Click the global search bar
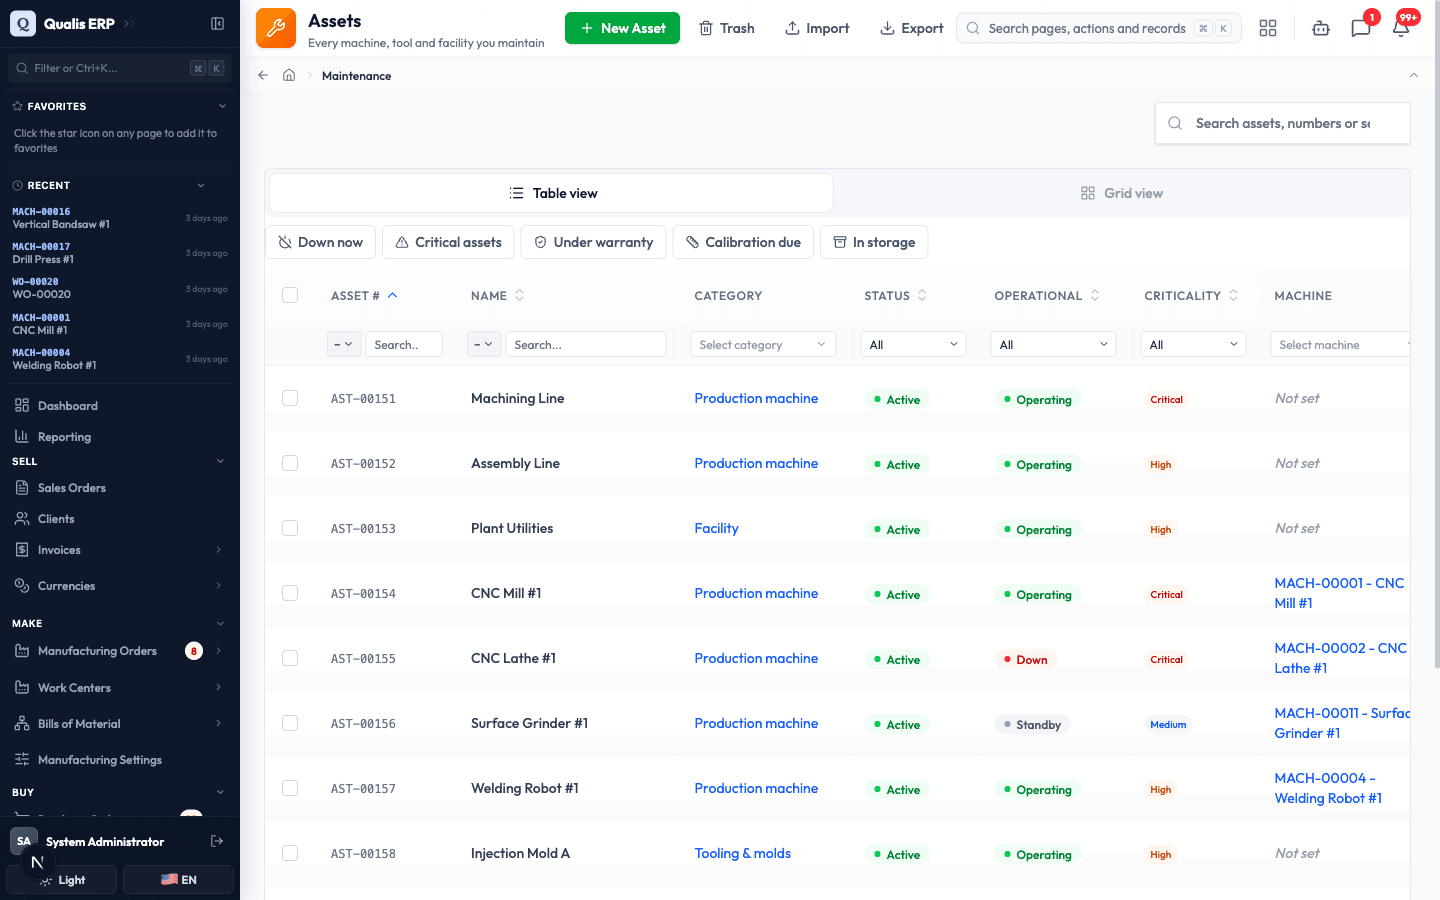 [1099, 28]
